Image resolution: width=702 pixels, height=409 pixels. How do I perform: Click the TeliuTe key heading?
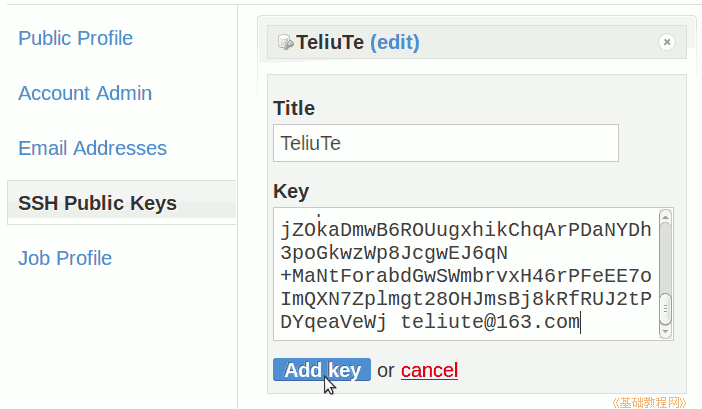tap(330, 42)
